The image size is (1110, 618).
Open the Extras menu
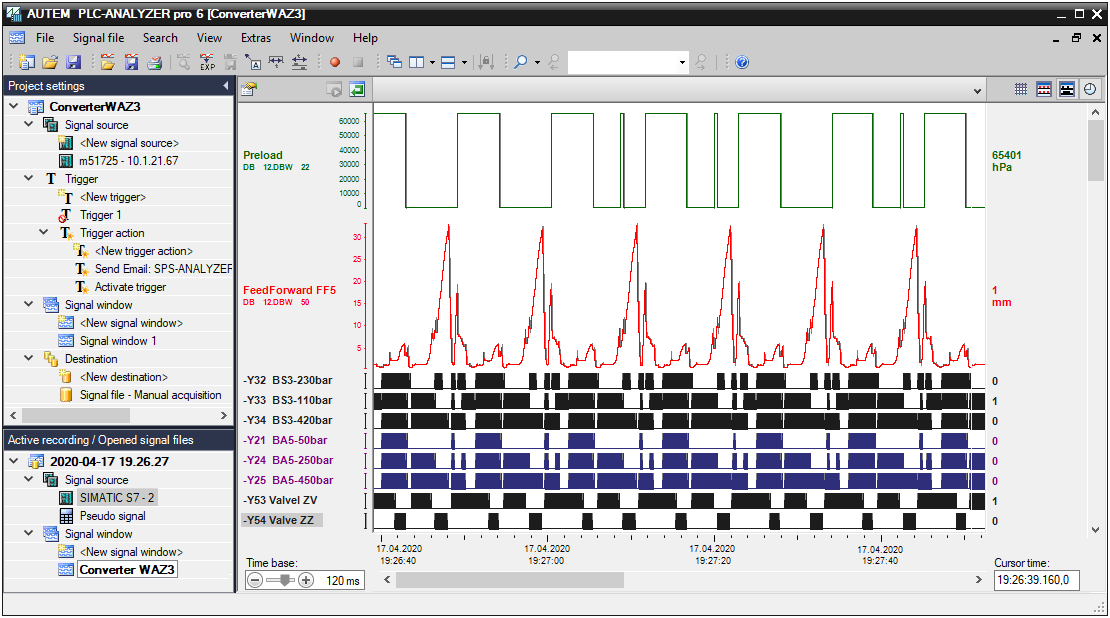[256, 38]
